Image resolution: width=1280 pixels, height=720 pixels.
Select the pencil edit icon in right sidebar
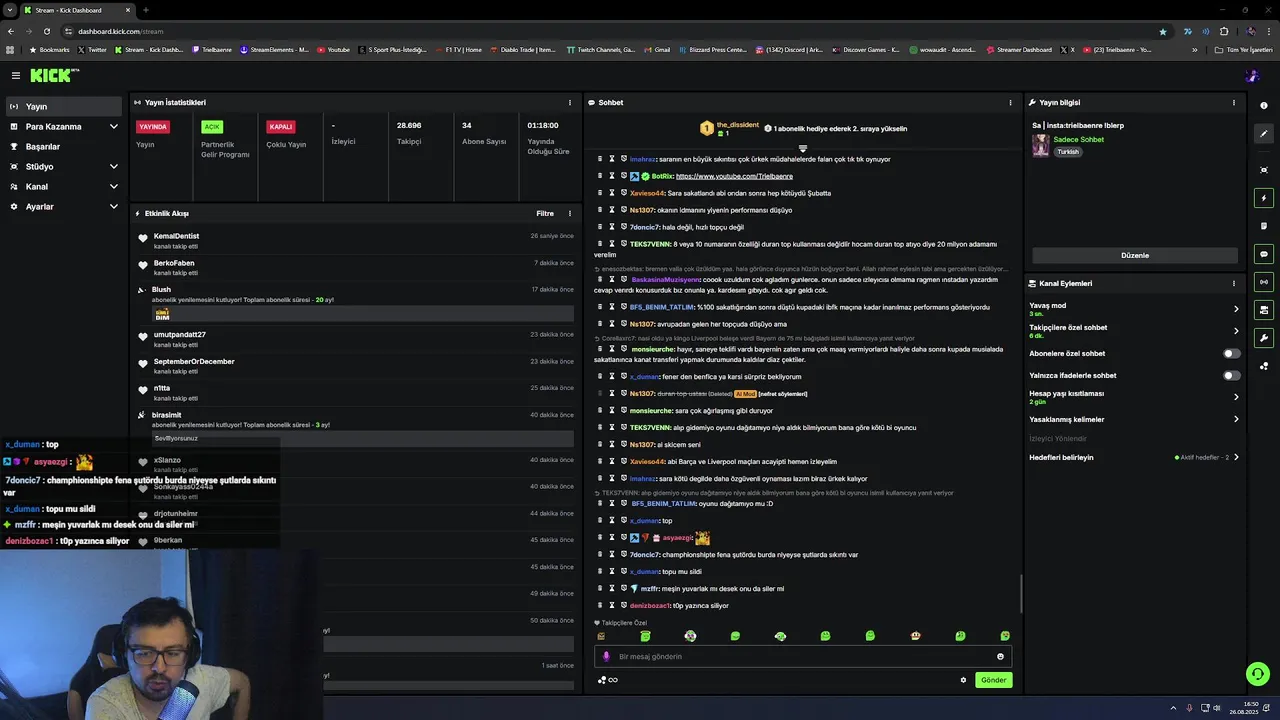point(1264,134)
